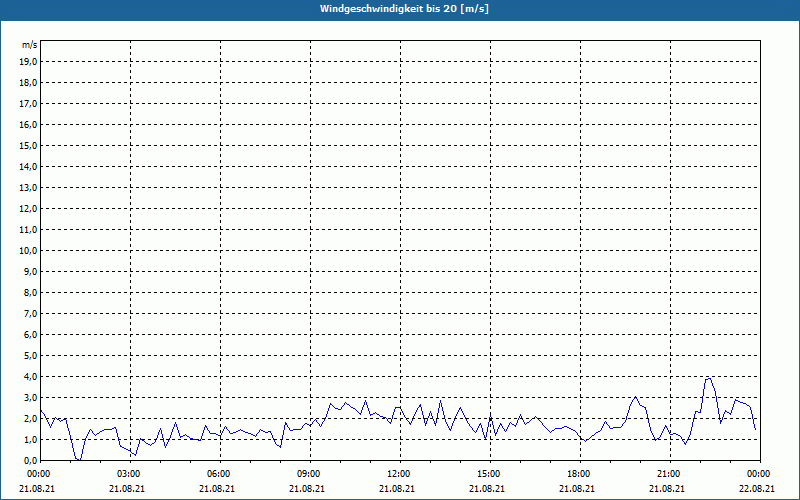Click the '00:00' label dated 21.08.21

(x=38, y=474)
